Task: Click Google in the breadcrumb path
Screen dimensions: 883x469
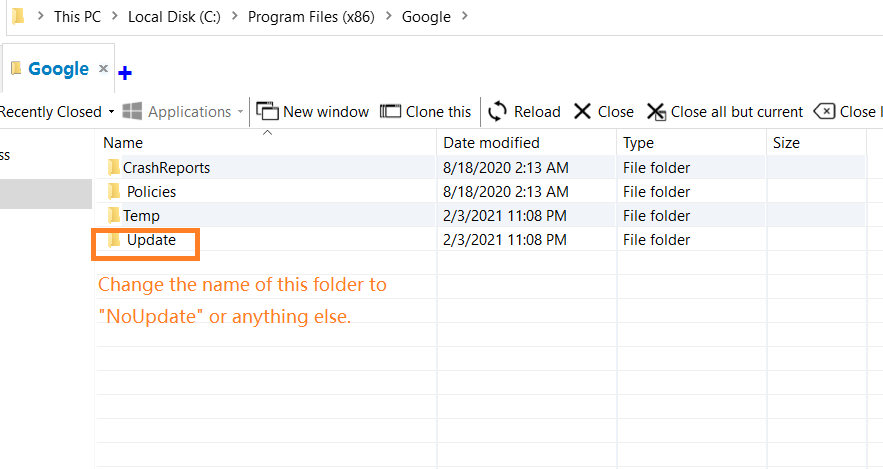Action: coord(426,17)
